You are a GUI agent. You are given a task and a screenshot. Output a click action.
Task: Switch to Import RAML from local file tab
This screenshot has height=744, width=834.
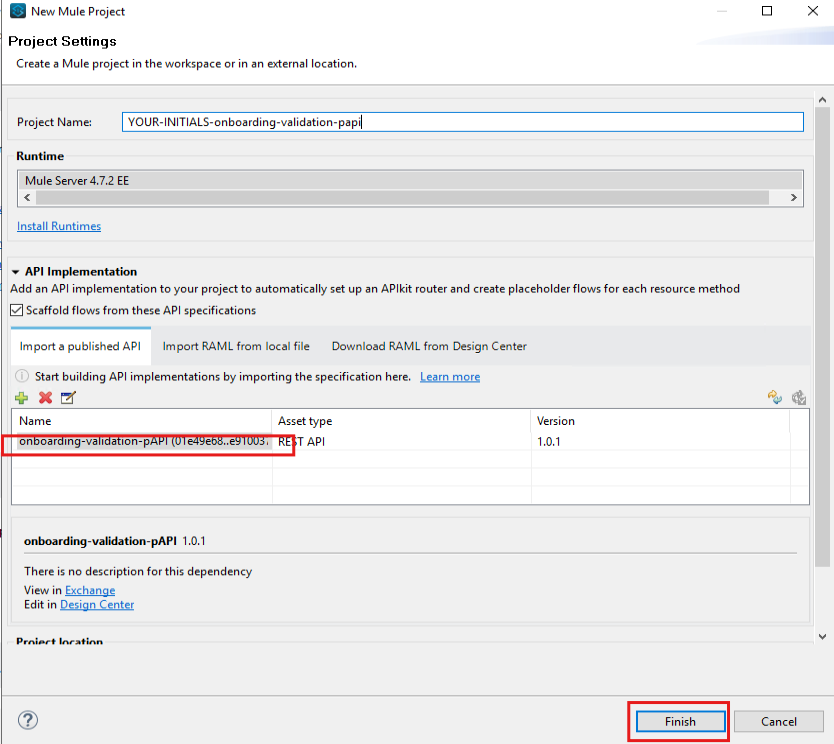[236, 346]
